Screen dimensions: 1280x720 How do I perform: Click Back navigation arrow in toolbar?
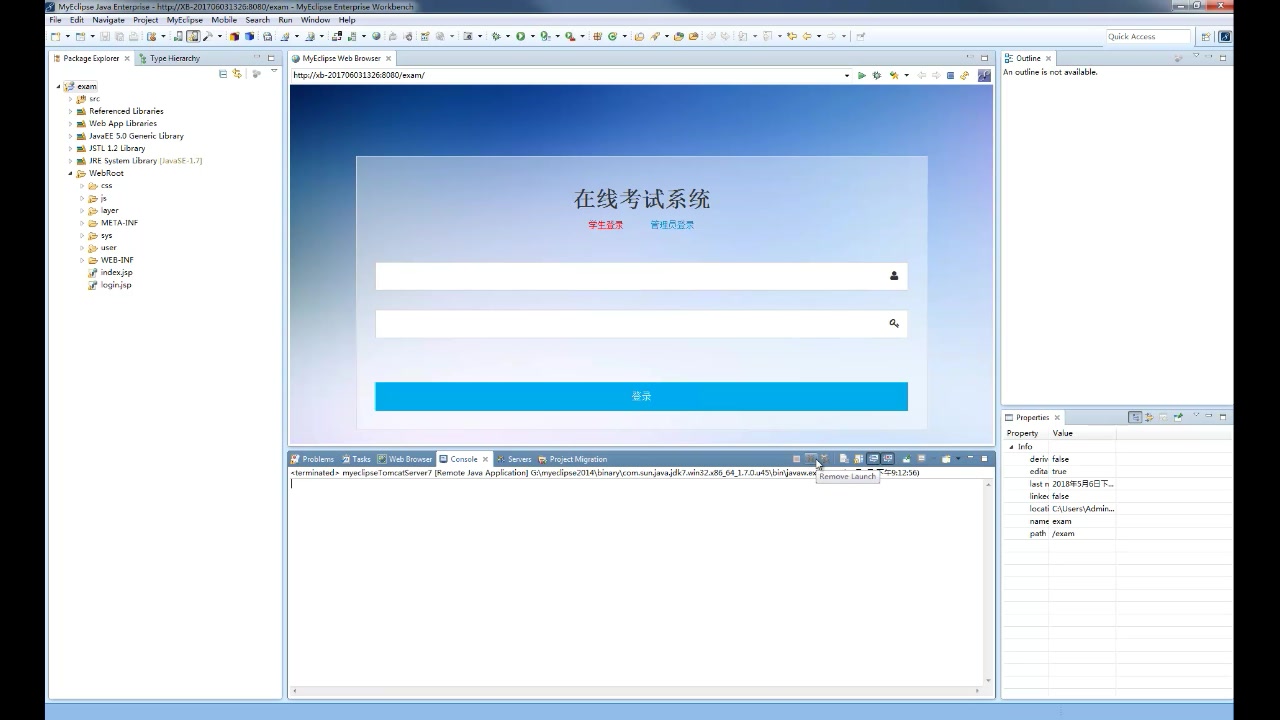pyautogui.click(x=806, y=37)
